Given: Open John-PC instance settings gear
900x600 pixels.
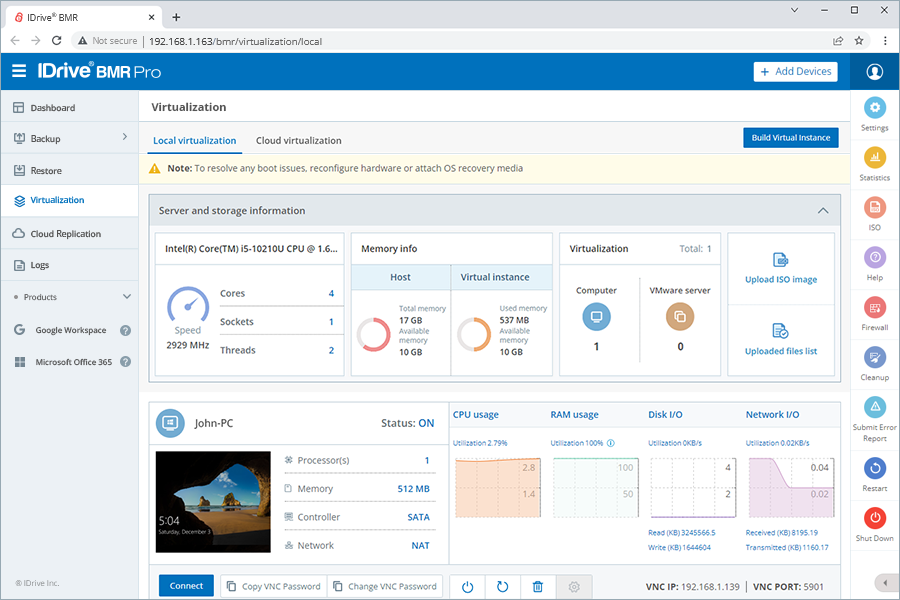Looking at the screenshot, I should [573, 586].
